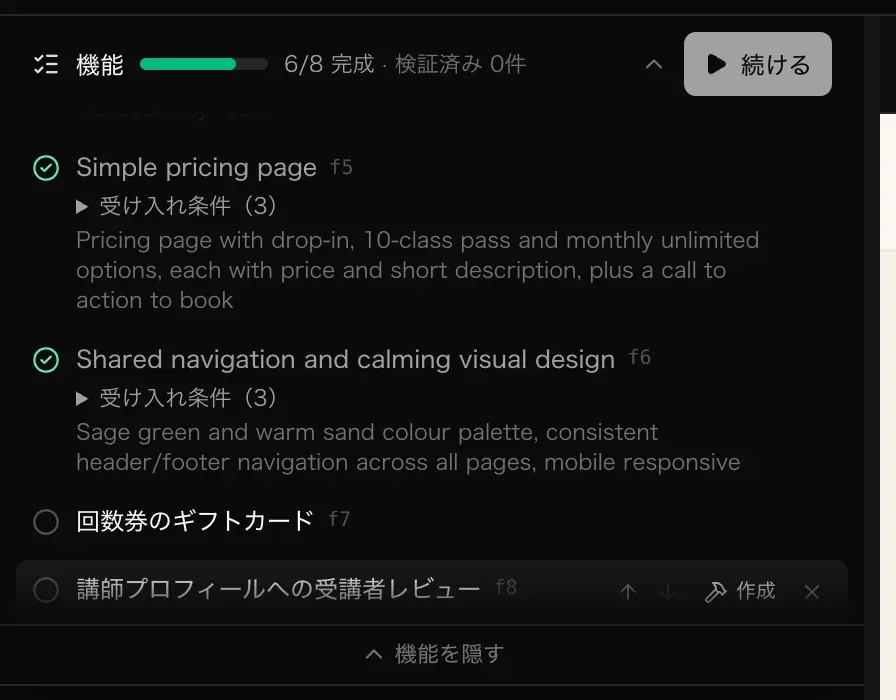Screen dimensions: 896x700
Task: Toggle the Simple pricing page completed check
Action: point(46,168)
